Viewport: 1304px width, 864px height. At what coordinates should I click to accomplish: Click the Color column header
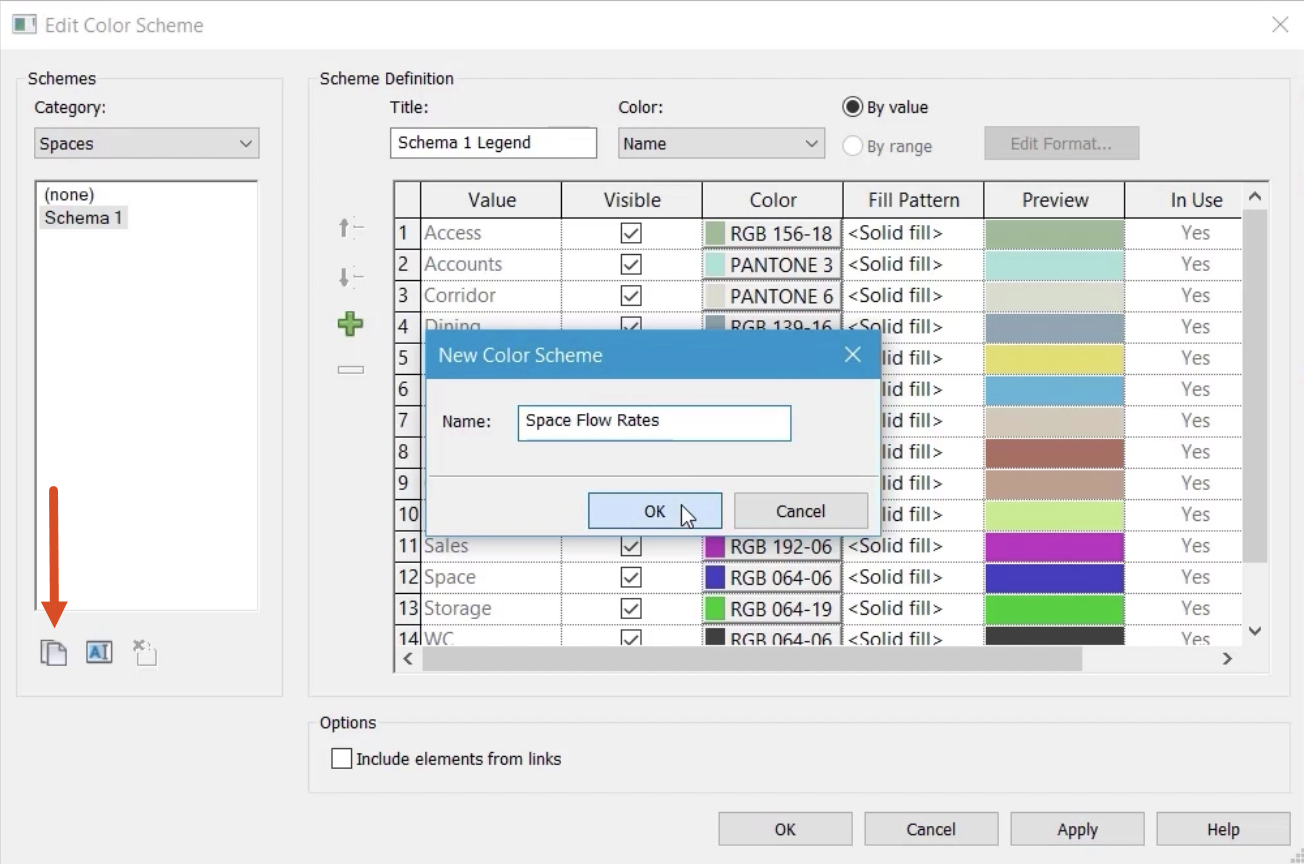(773, 200)
